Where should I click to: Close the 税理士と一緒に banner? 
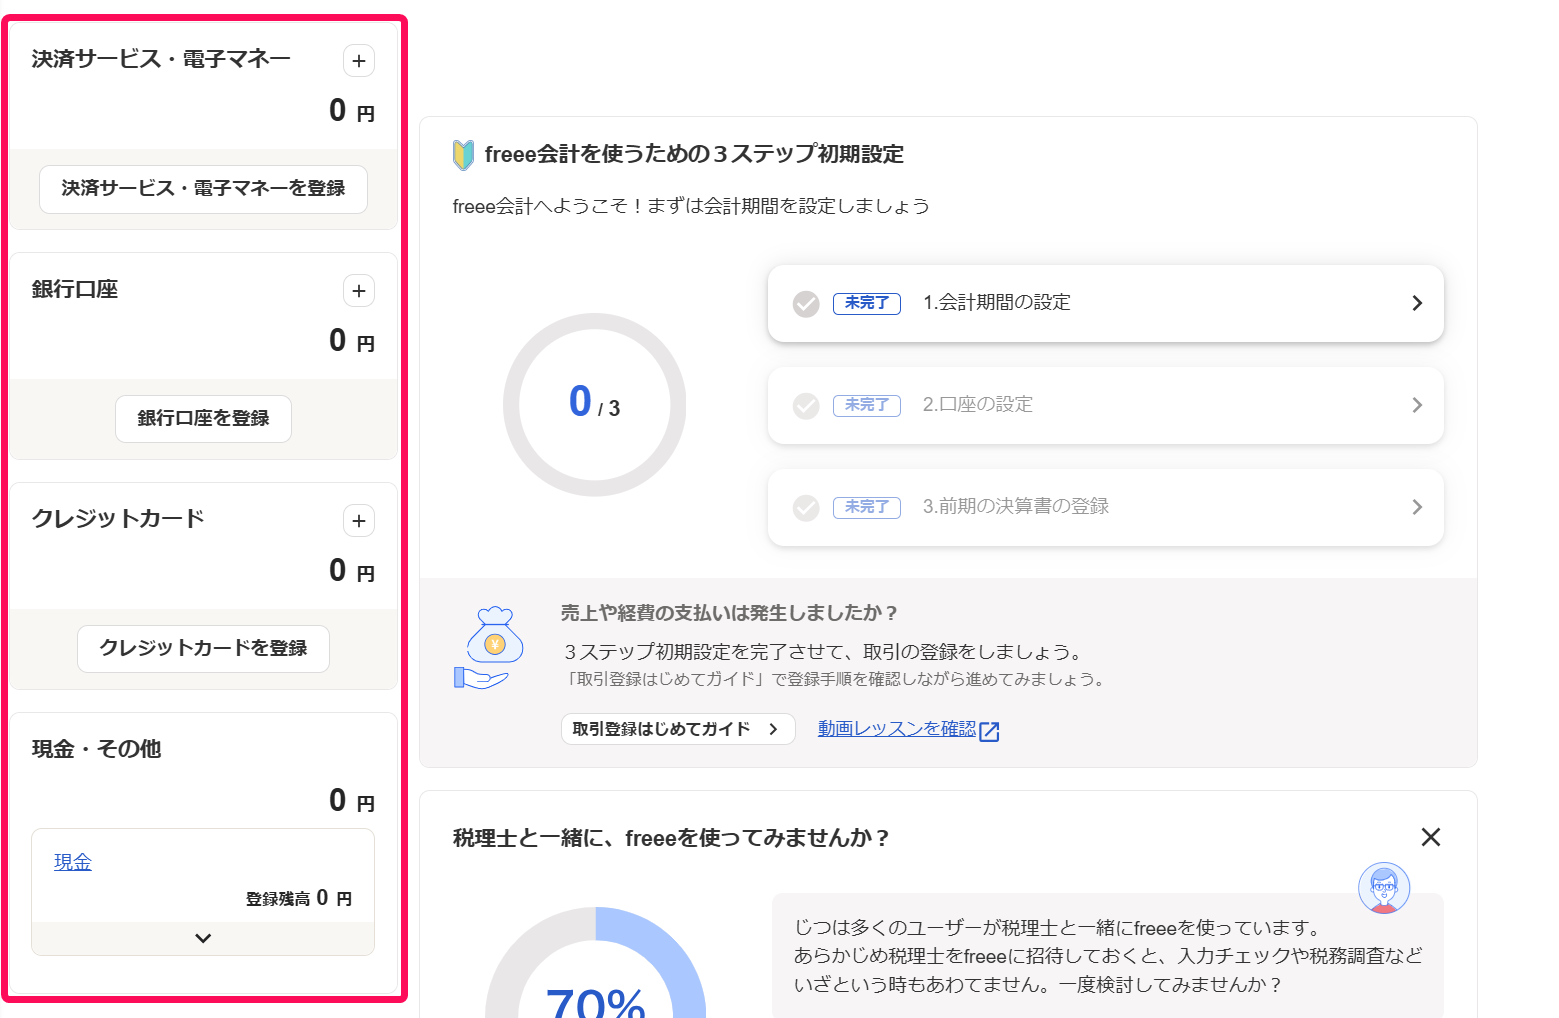[x=1431, y=837]
